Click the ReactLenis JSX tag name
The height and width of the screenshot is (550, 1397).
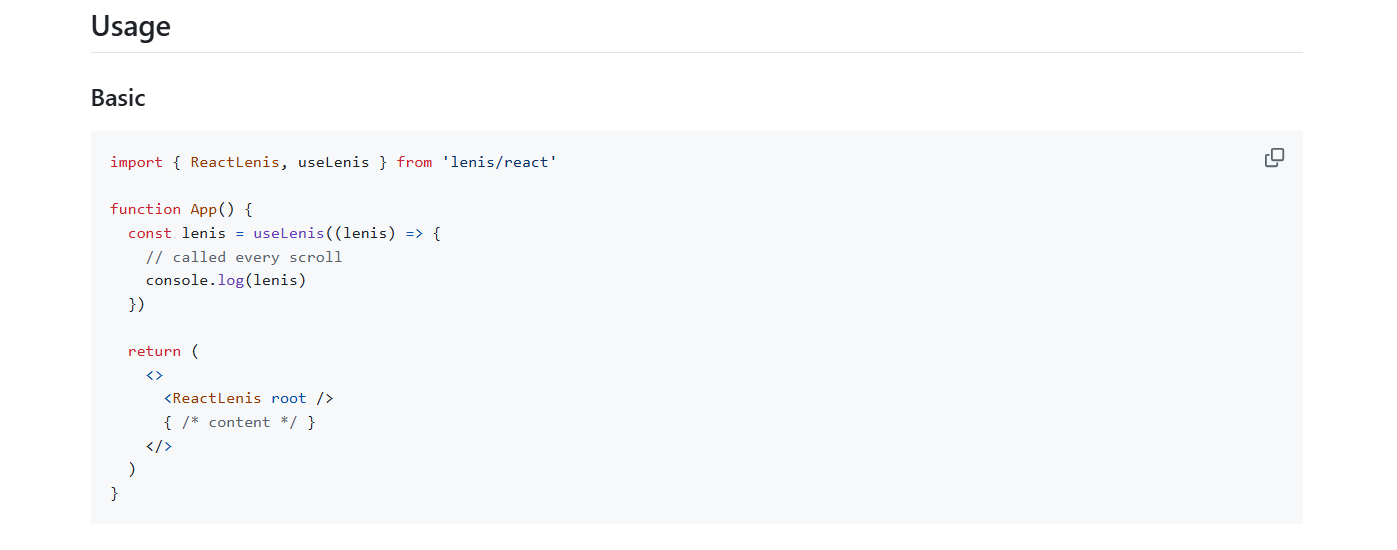pyautogui.click(x=217, y=398)
